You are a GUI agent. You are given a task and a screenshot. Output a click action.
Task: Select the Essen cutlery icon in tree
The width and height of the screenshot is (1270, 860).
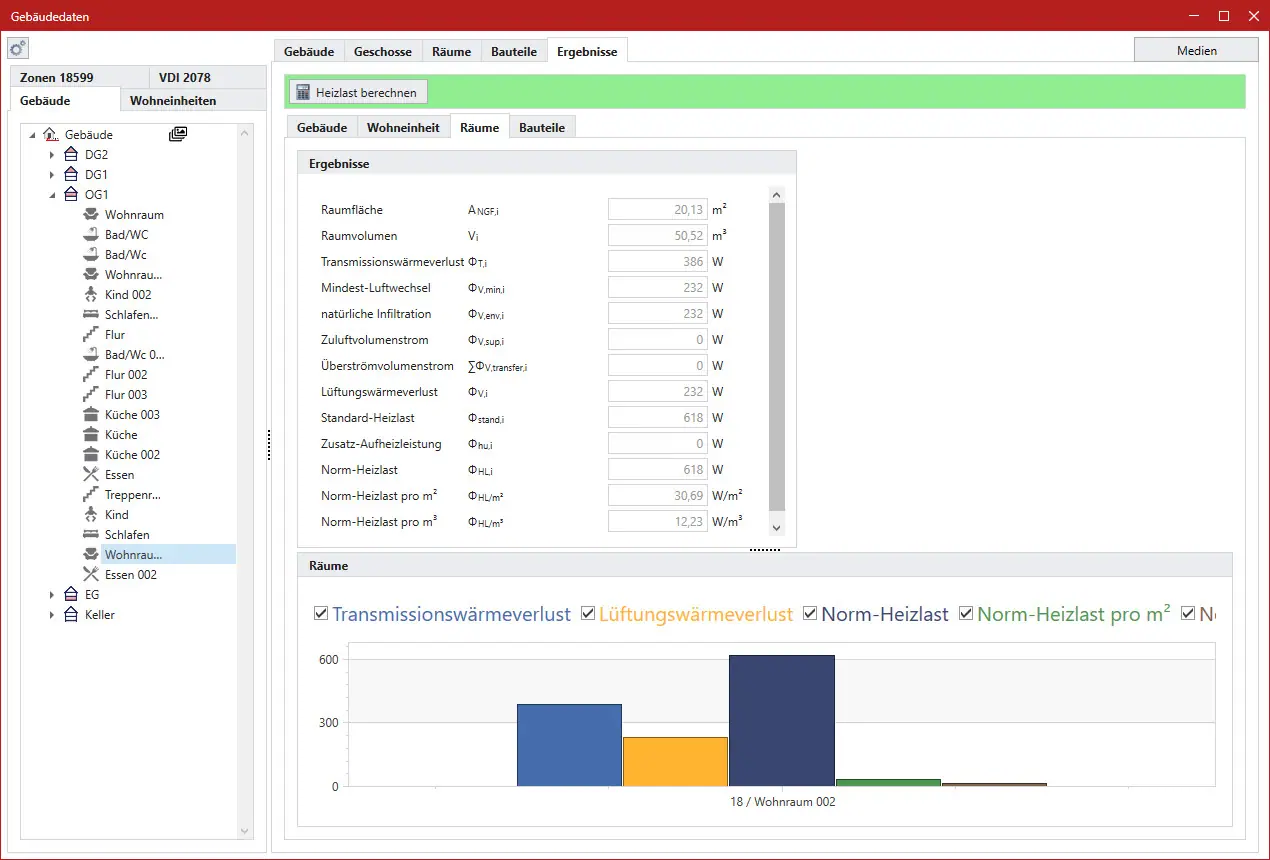(90, 475)
